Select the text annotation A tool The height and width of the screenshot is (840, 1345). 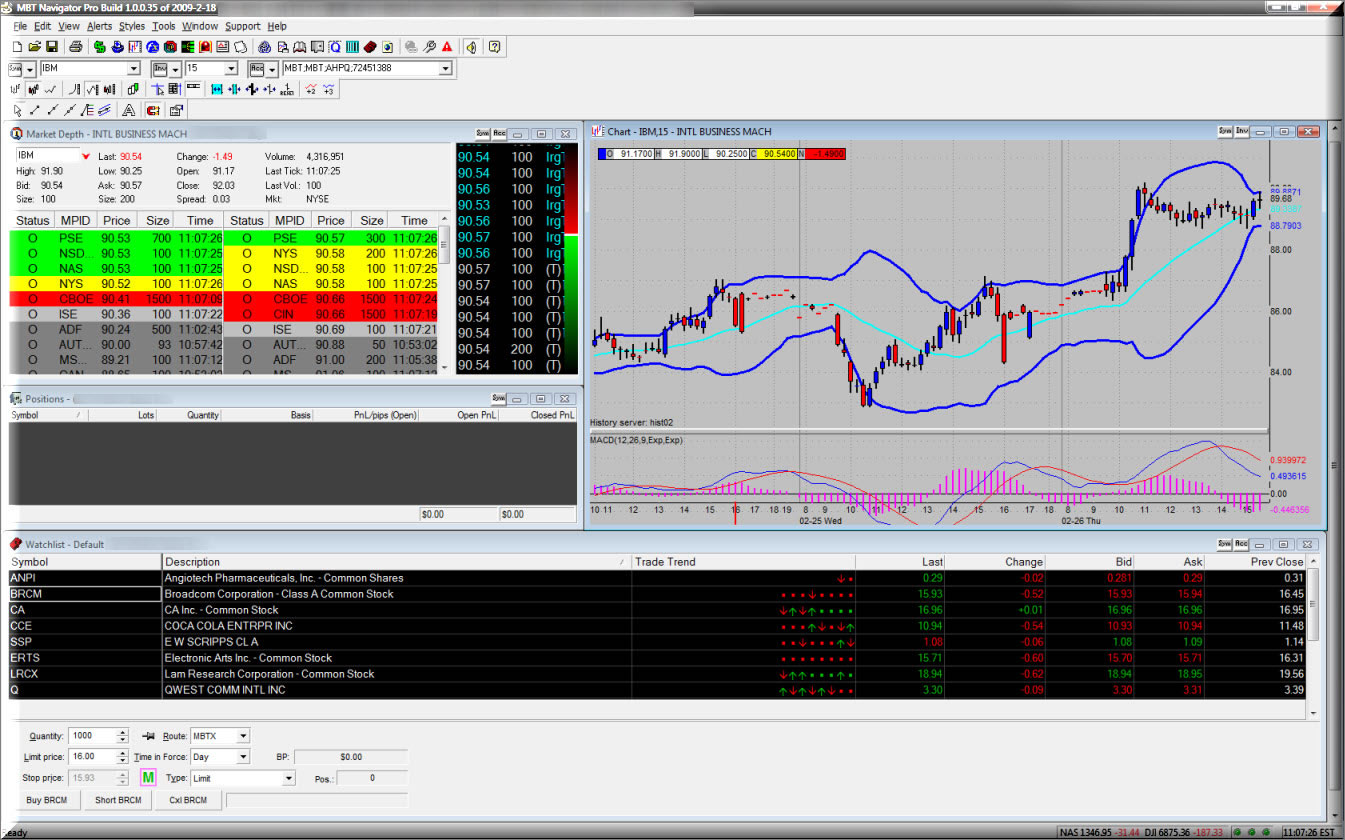pos(129,110)
